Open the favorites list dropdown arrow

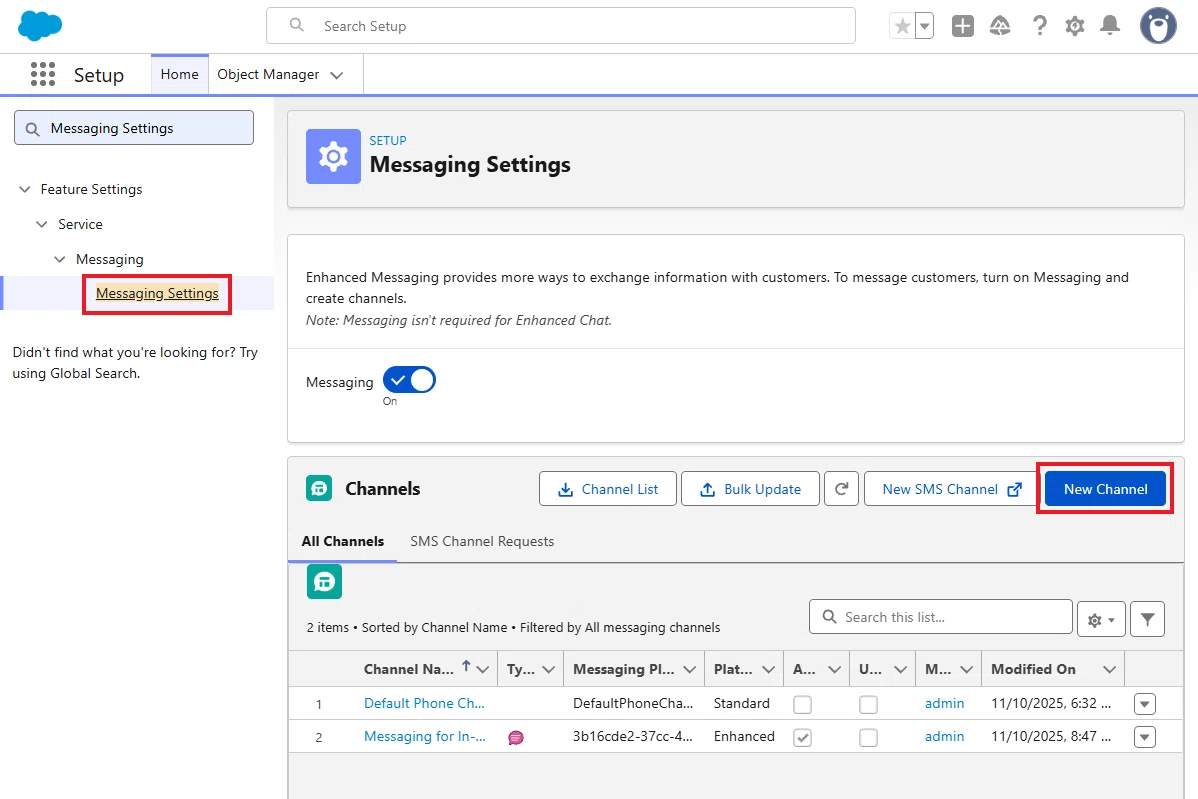[x=924, y=26]
